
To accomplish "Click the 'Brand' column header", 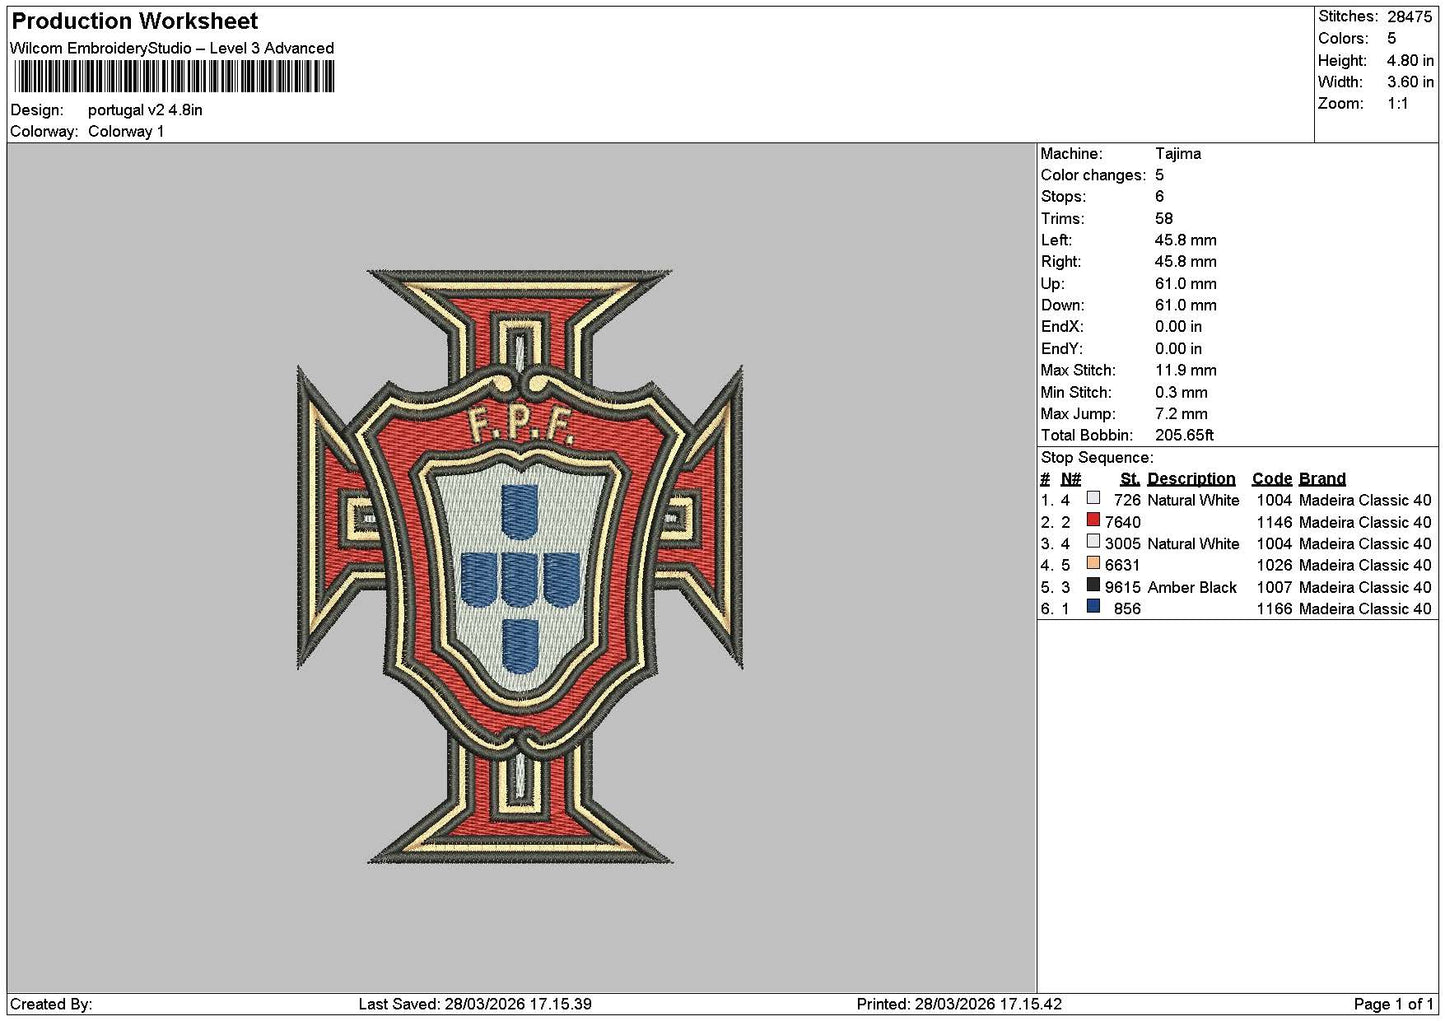I will (x=1322, y=479).
